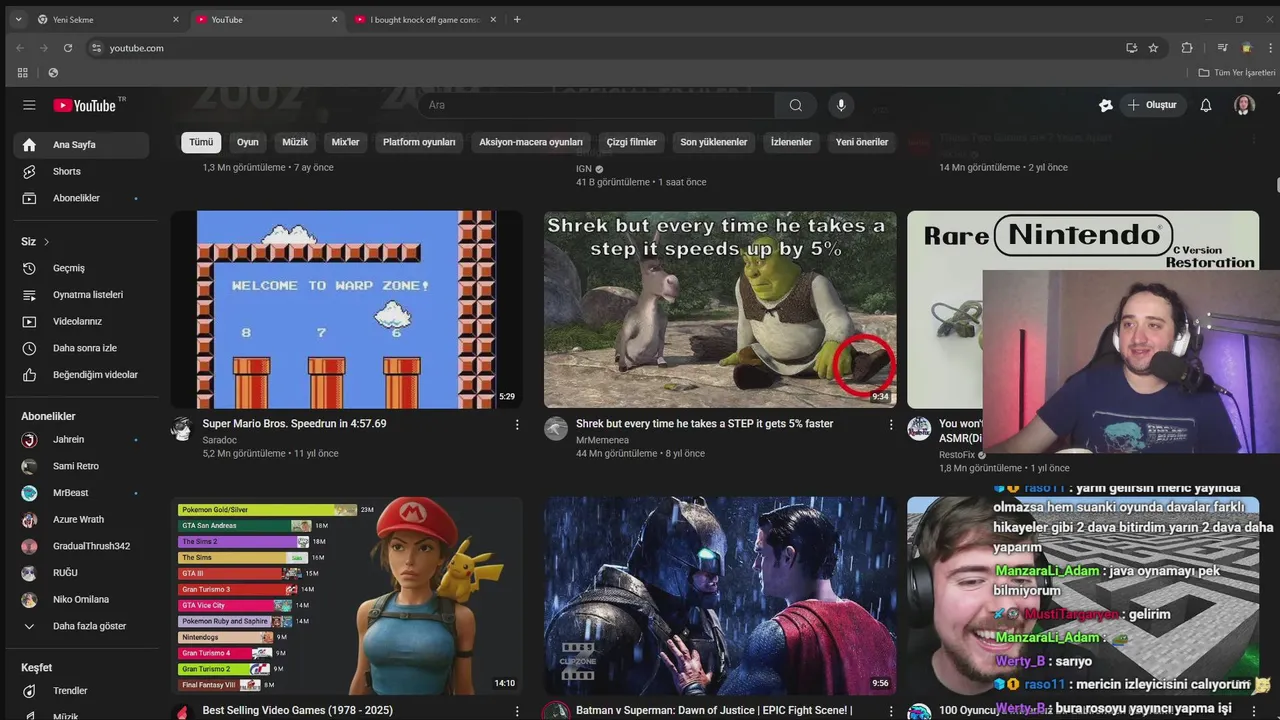Open the MrBeast channel subscription
This screenshot has height=720, width=1280.
pos(81,493)
